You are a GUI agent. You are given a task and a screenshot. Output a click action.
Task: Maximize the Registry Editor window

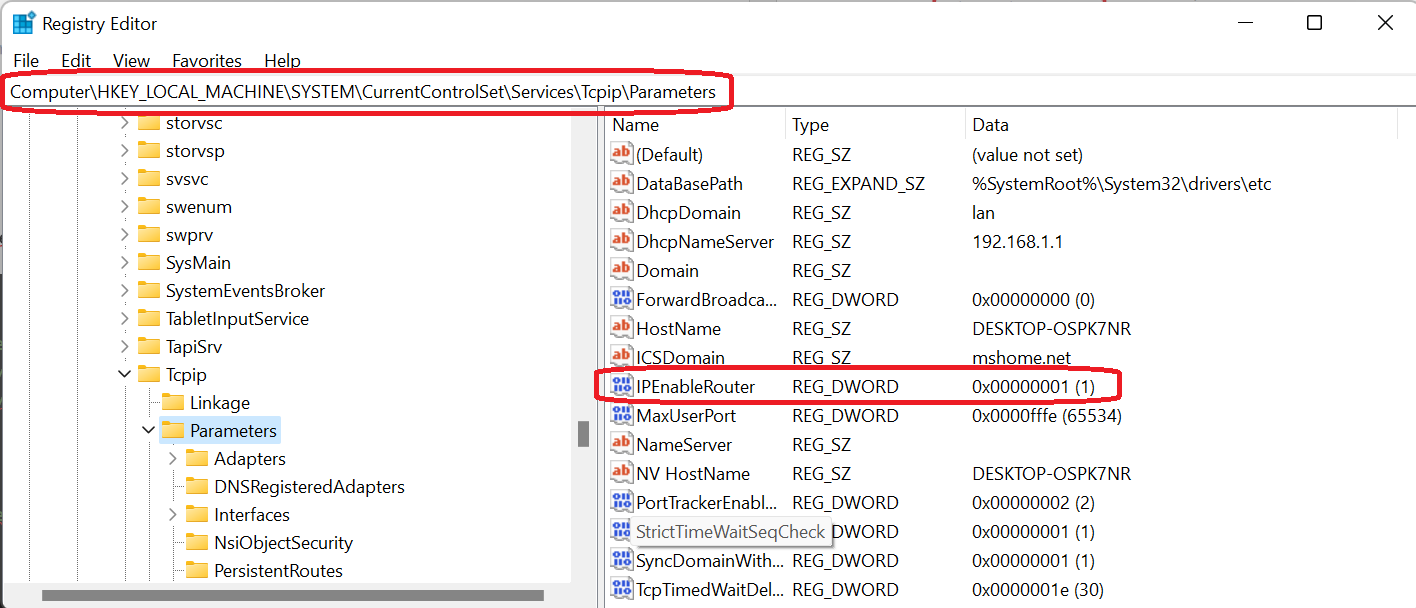1315,23
